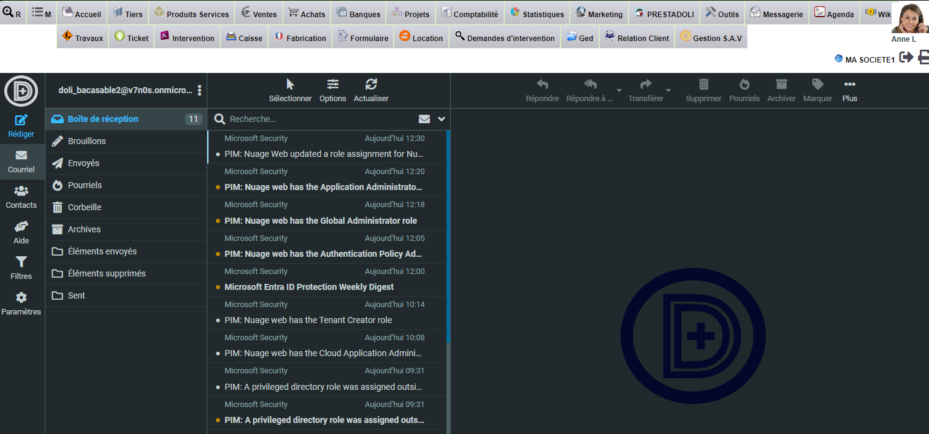Open the Tiers menu tab

click(x=128, y=14)
